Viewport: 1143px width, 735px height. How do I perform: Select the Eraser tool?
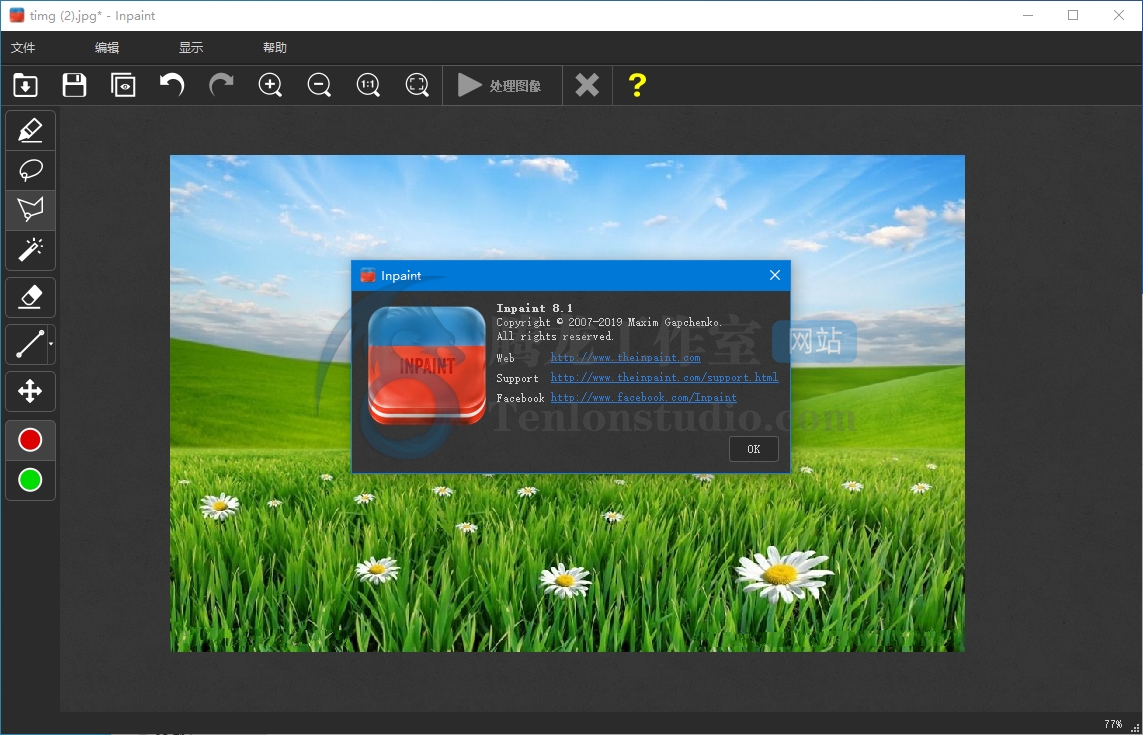pyautogui.click(x=30, y=298)
